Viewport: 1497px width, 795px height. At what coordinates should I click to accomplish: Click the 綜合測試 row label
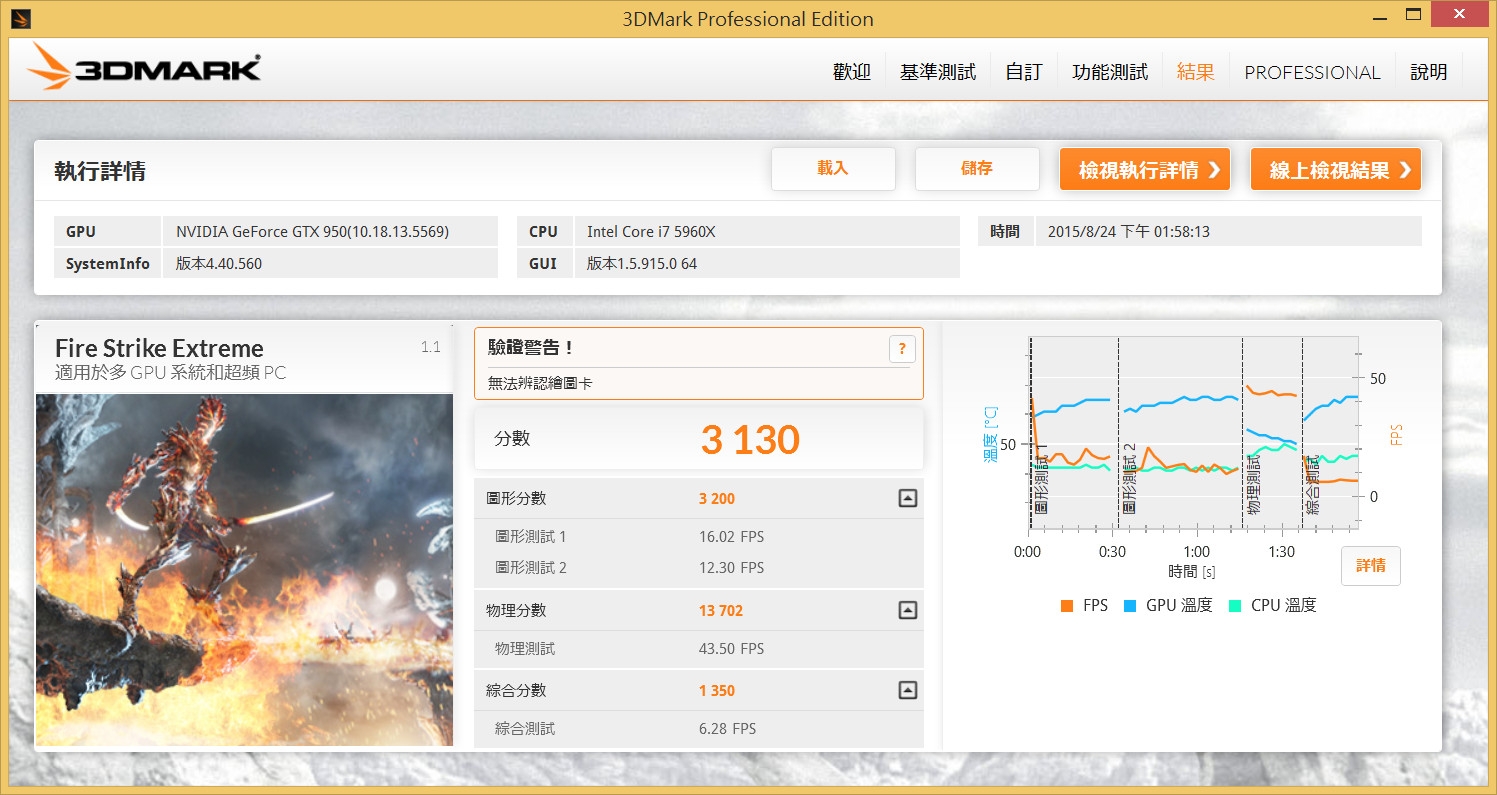coord(525,729)
